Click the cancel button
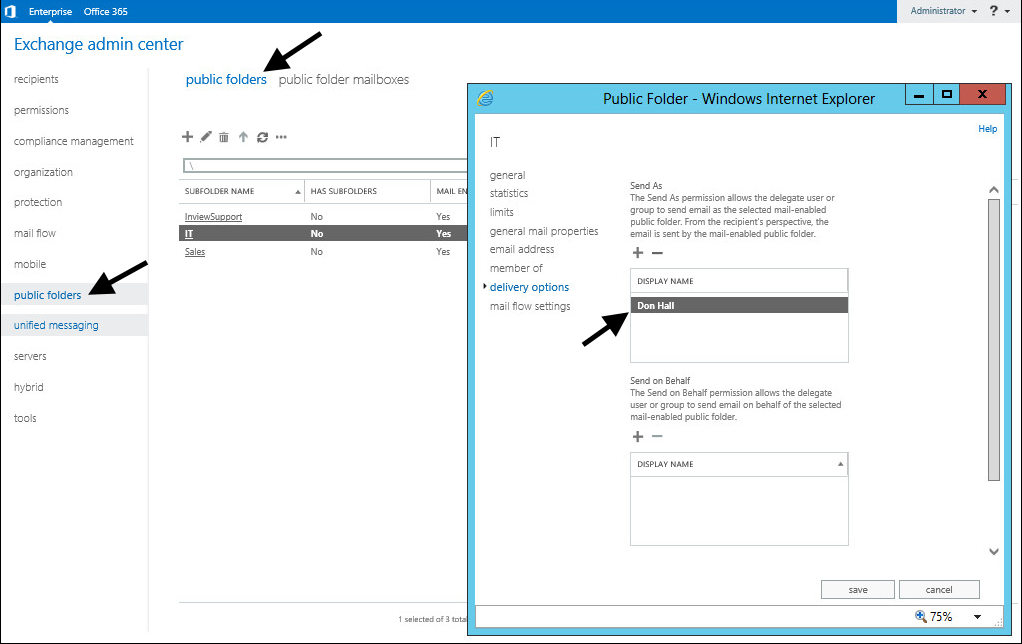Viewport: 1022px width, 644px height. (x=939, y=589)
